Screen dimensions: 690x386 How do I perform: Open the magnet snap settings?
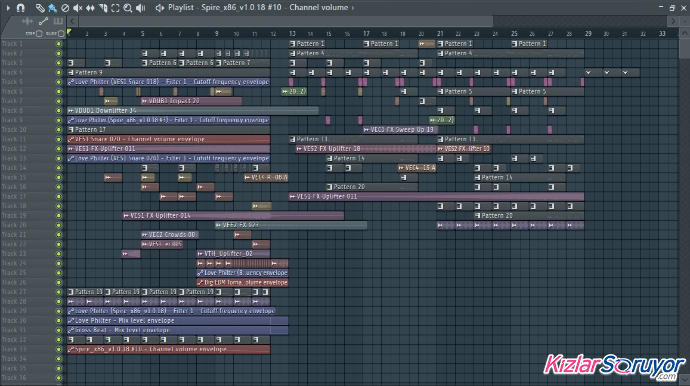pyautogui.click(x=20, y=7)
